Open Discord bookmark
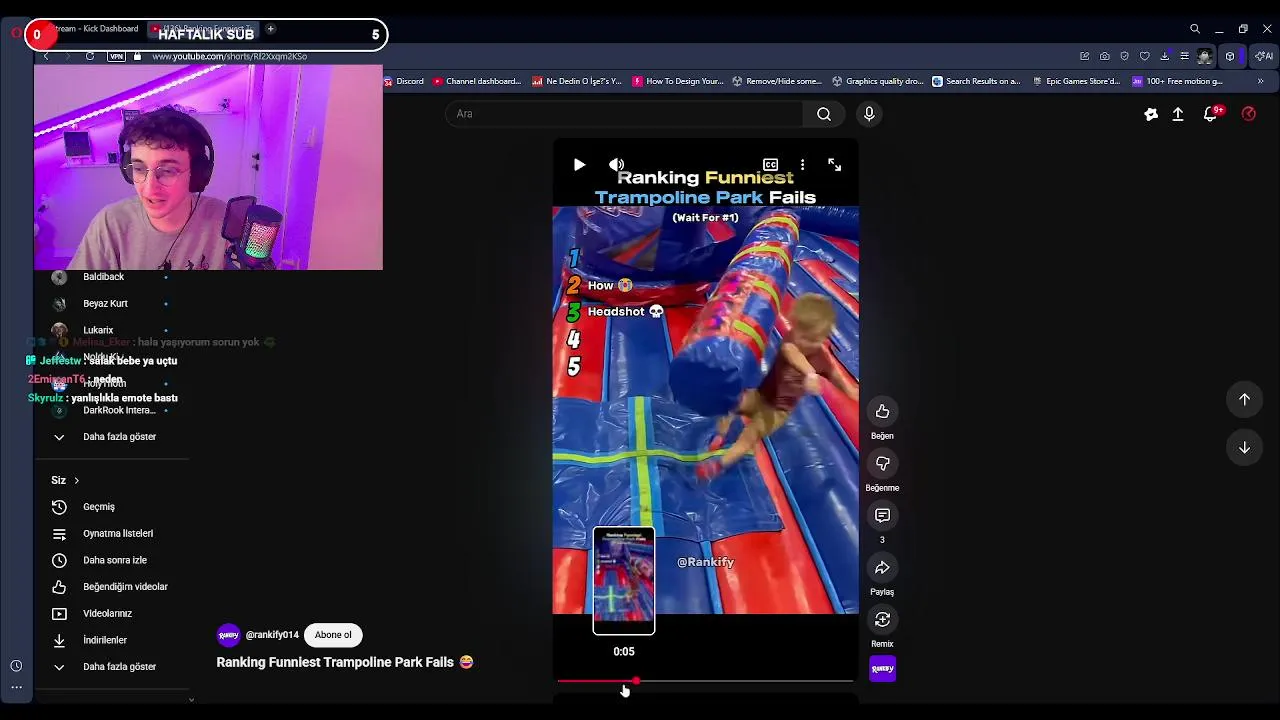This screenshot has height=720, width=1280. point(404,81)
